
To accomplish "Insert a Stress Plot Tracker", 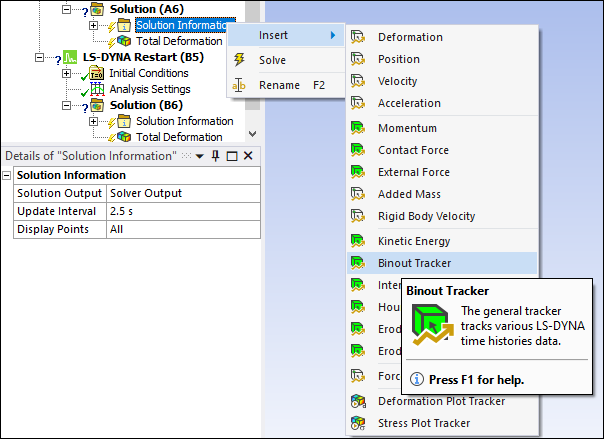I will 442,423.
